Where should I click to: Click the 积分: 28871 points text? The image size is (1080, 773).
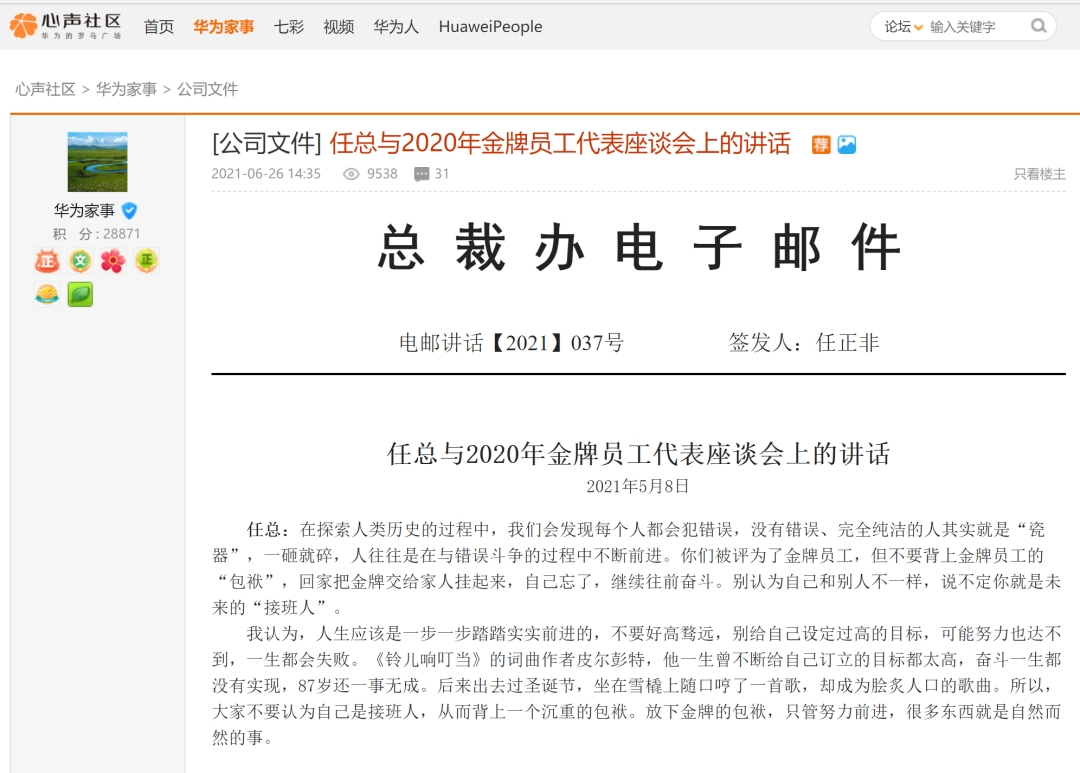(96, 234)
